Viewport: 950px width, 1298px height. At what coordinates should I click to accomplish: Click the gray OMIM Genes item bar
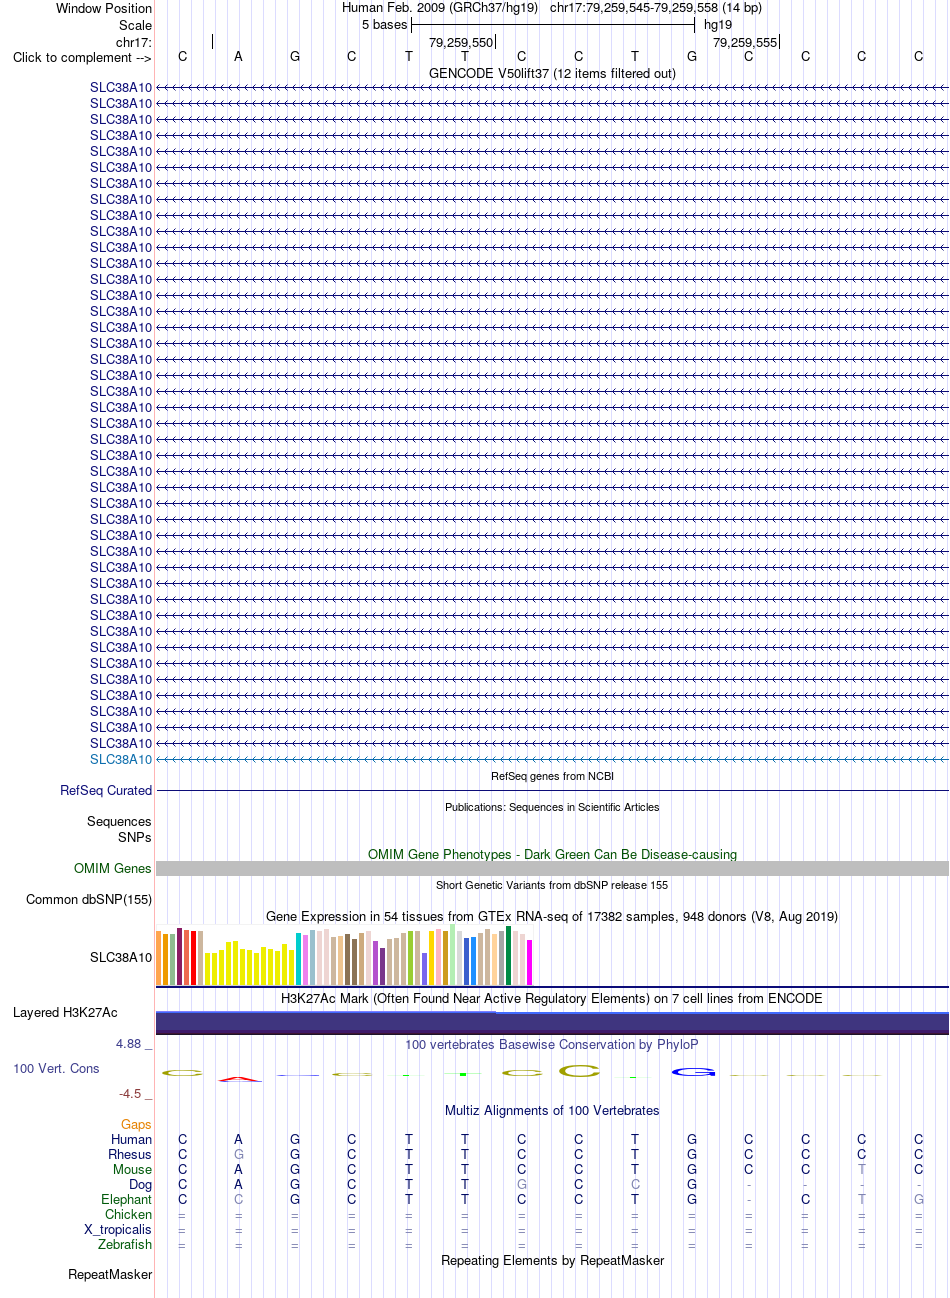pos(552,868)
